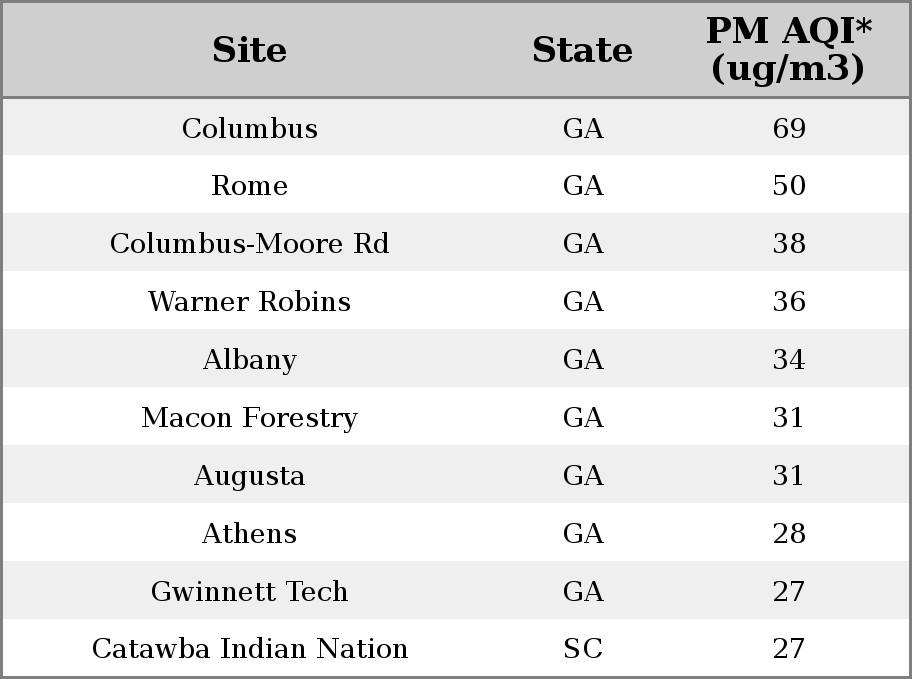Click the PM AQI* (ug/m3) column header
This screenshot has width=912, height=679.
coord(789,50)
